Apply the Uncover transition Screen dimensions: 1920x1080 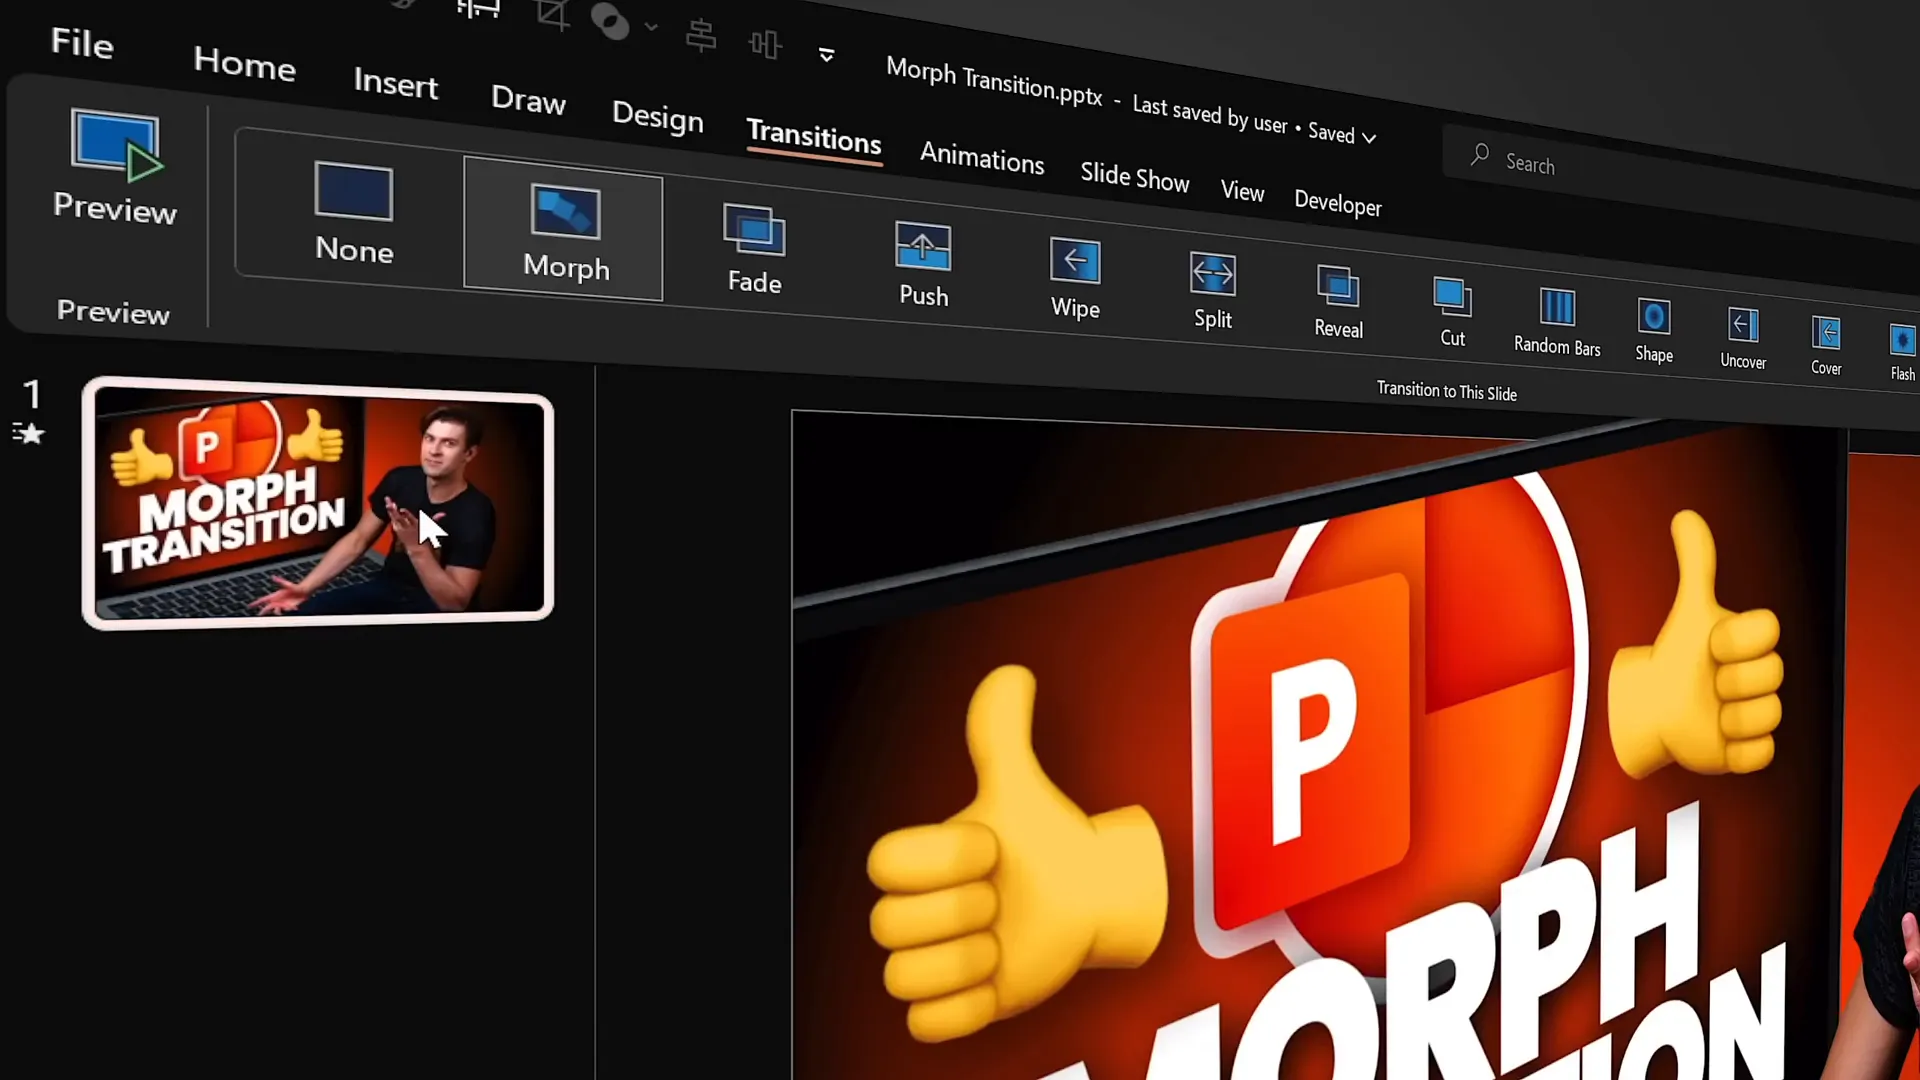[x=1743, y=338]
